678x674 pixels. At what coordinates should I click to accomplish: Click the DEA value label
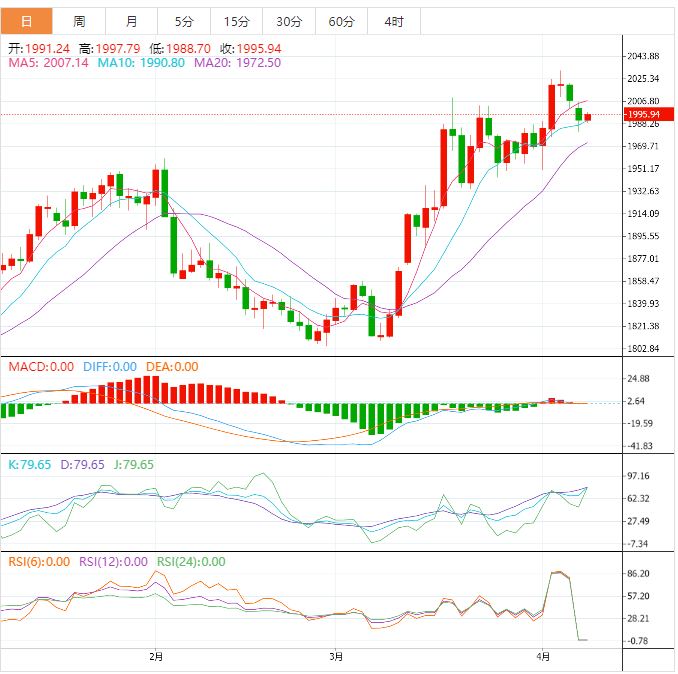(x=172, y=367)
